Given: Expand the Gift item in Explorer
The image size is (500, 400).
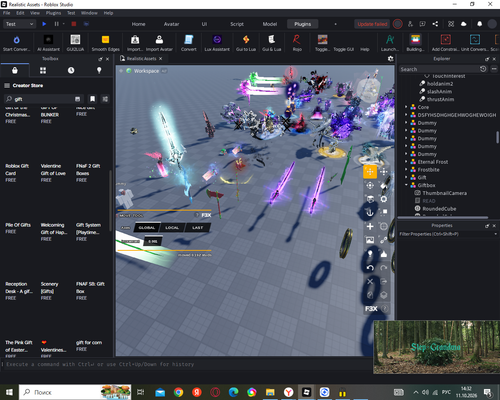Looking at the screenshot, I should pyautogui.click(x=406, y=177).
